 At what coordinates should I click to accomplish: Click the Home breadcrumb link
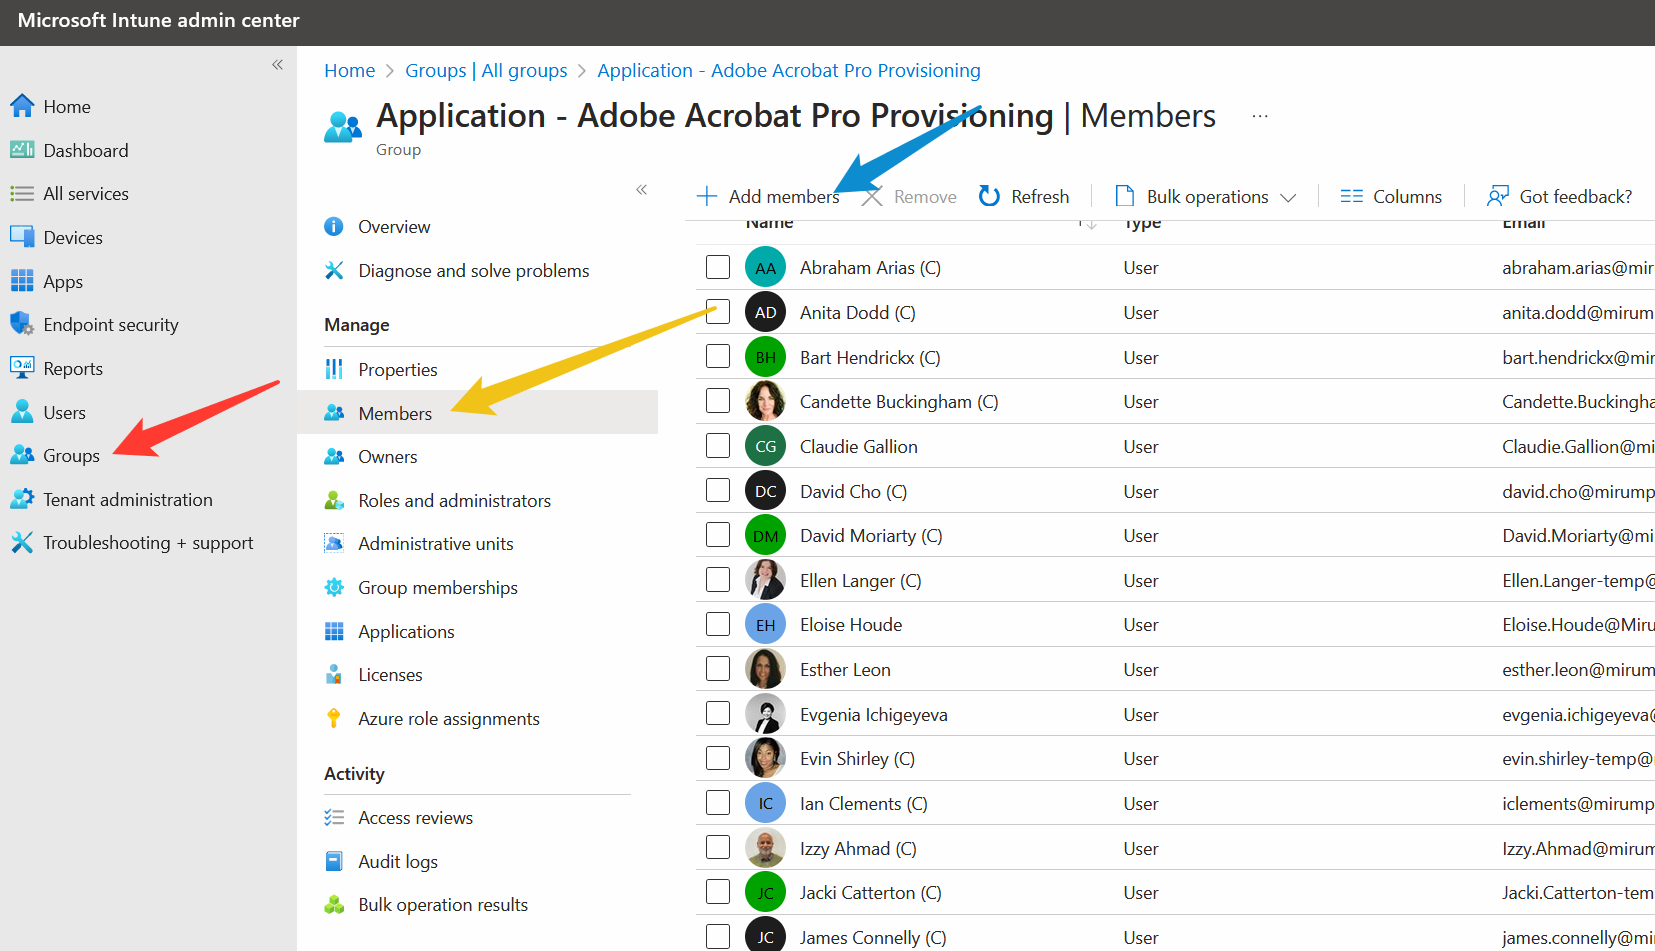(x=349, y=70)
